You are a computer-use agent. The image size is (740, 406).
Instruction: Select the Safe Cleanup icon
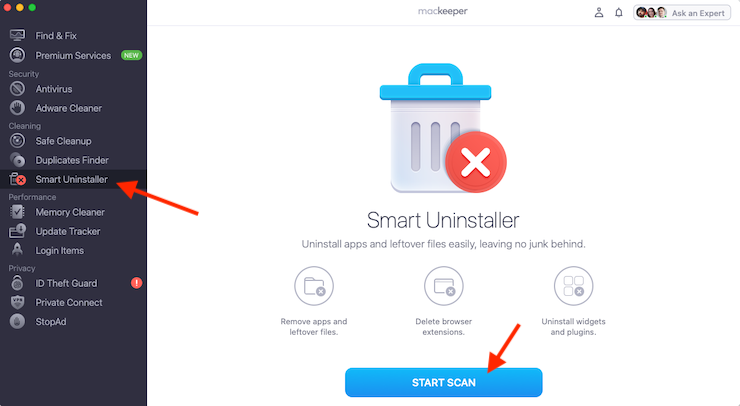pos(17,141)
